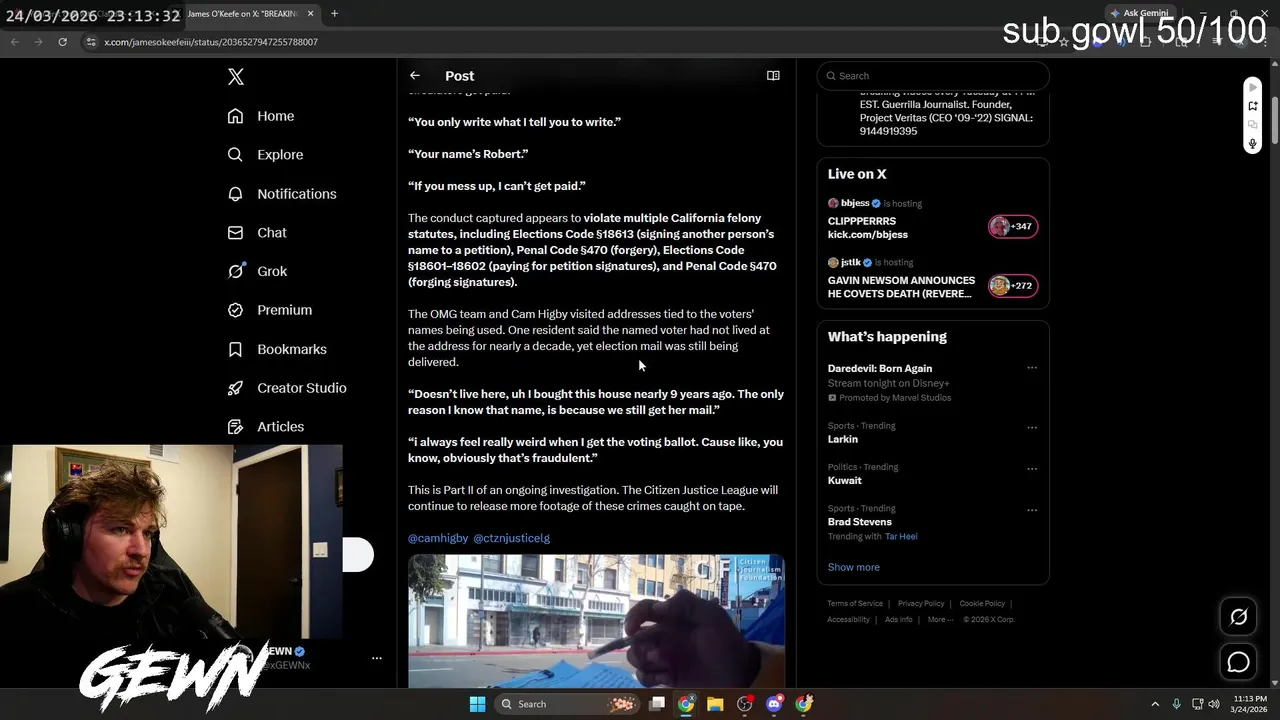Open the Windows Start menu
Screen dimensions: 1280x720
pos(478,704)
